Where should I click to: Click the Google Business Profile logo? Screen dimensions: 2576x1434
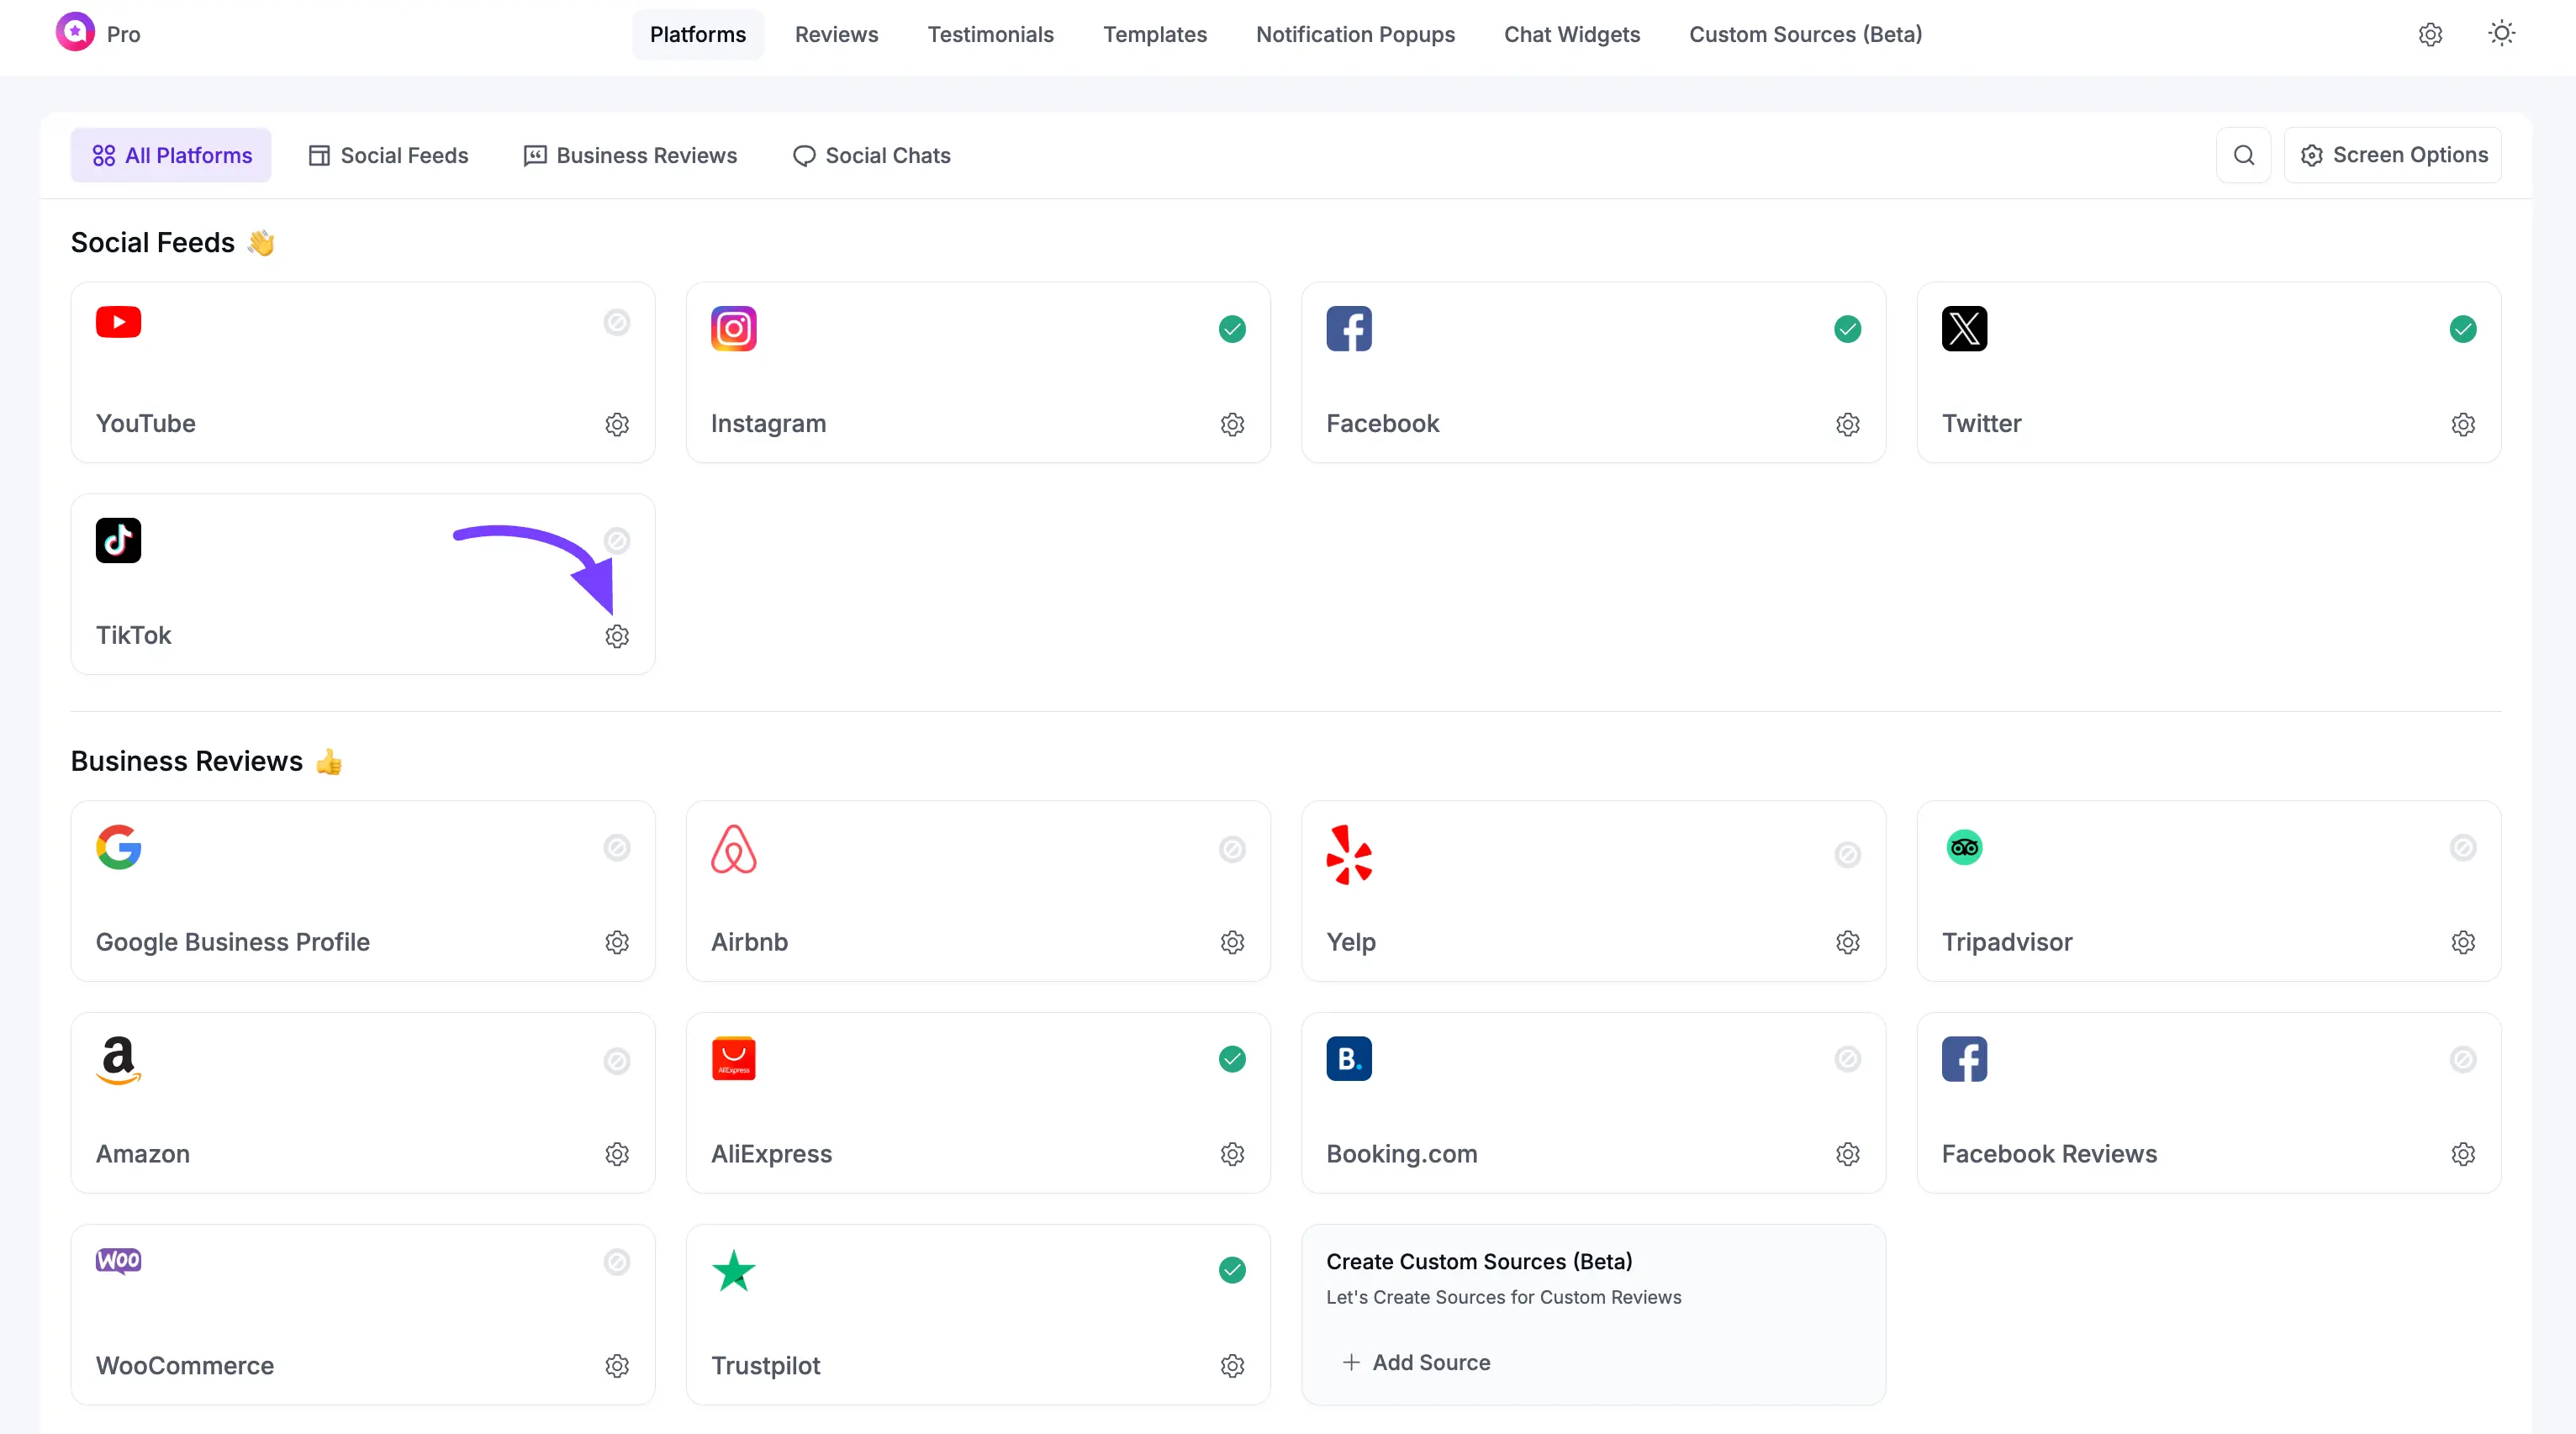pyautogui.click(x=118, y=846)
